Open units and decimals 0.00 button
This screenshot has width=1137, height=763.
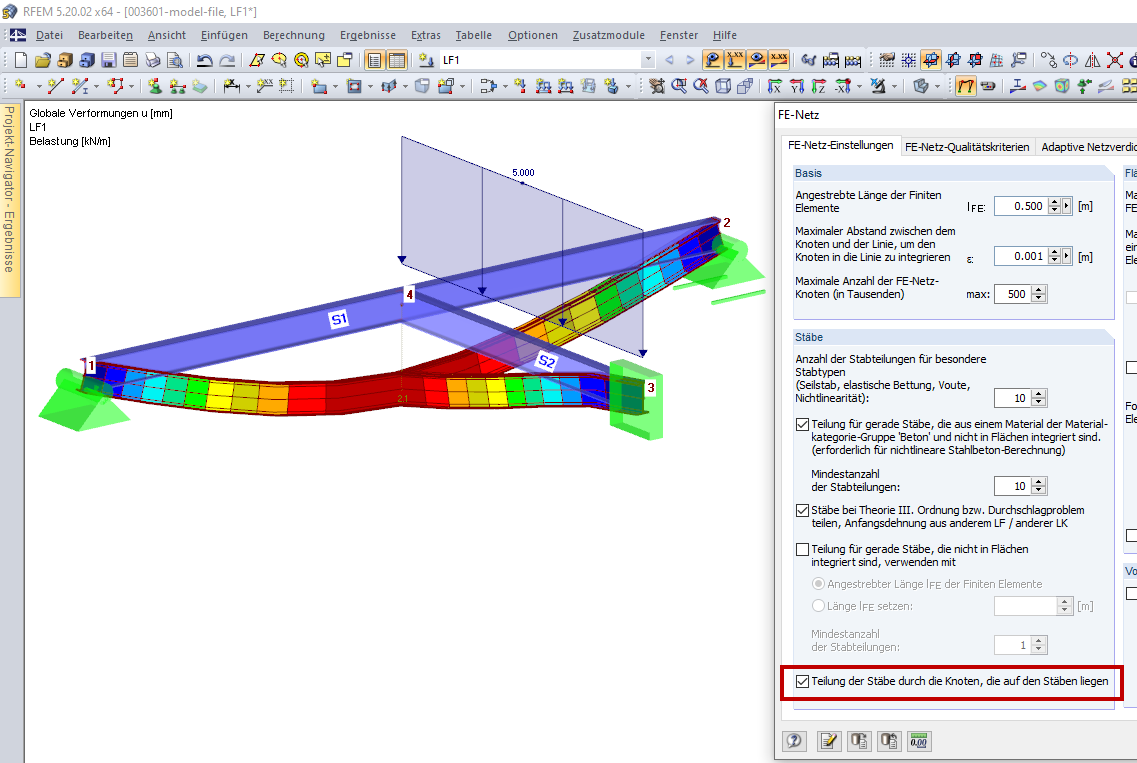[919, 741]
